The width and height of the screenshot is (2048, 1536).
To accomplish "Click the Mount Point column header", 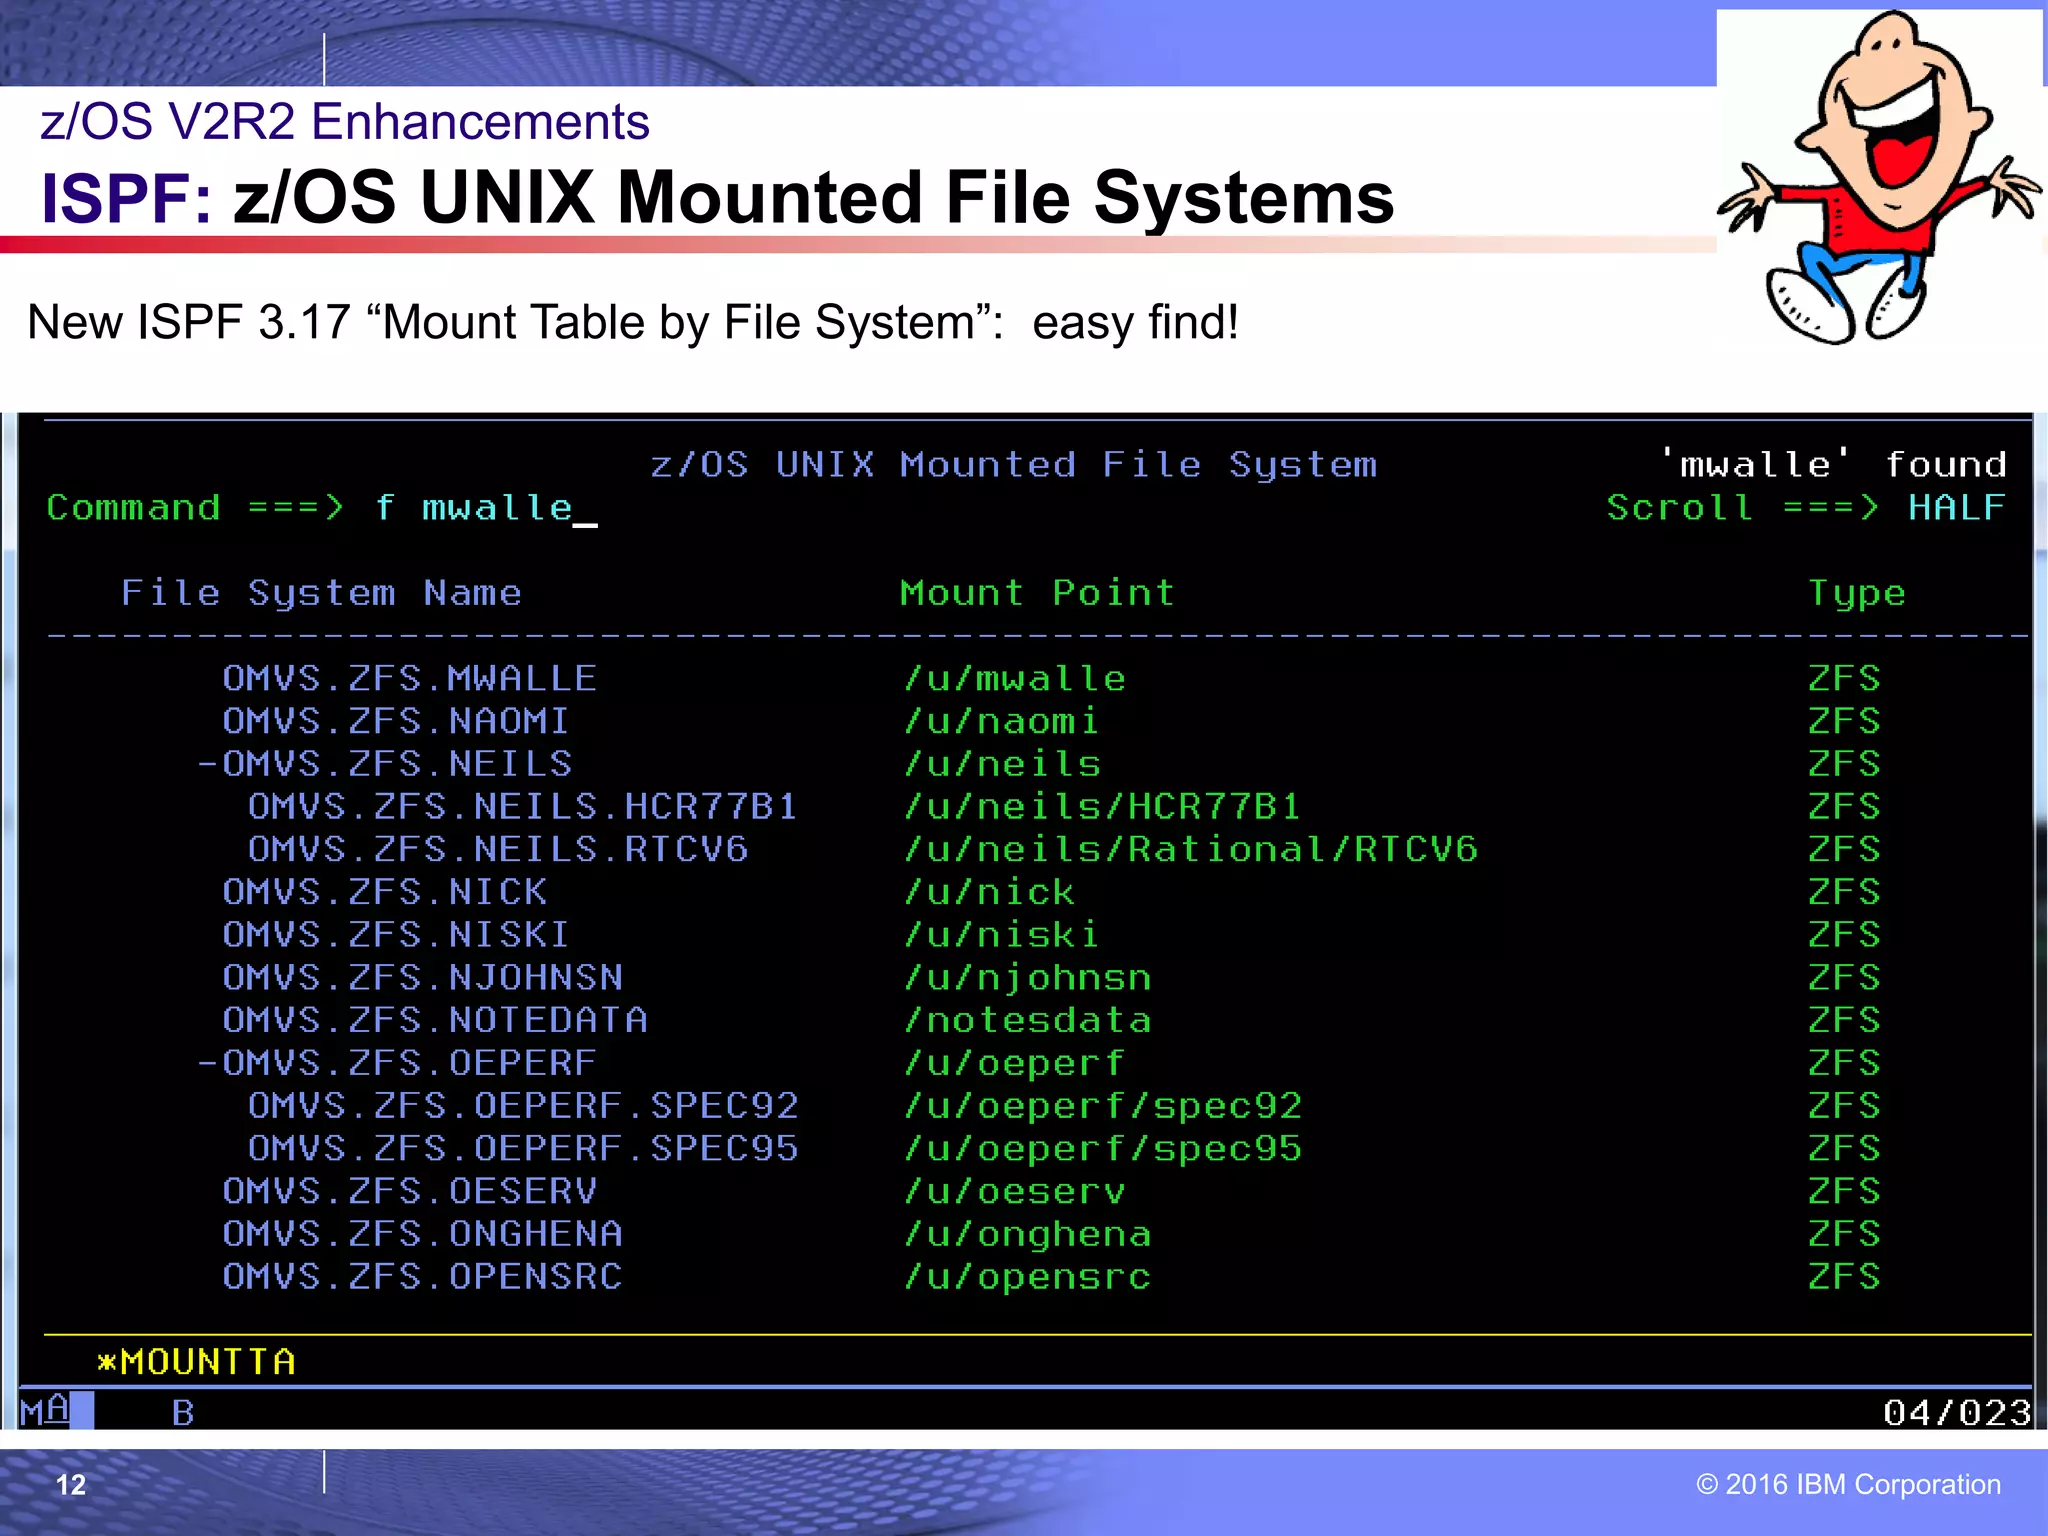I will (x=1037, y=594).
